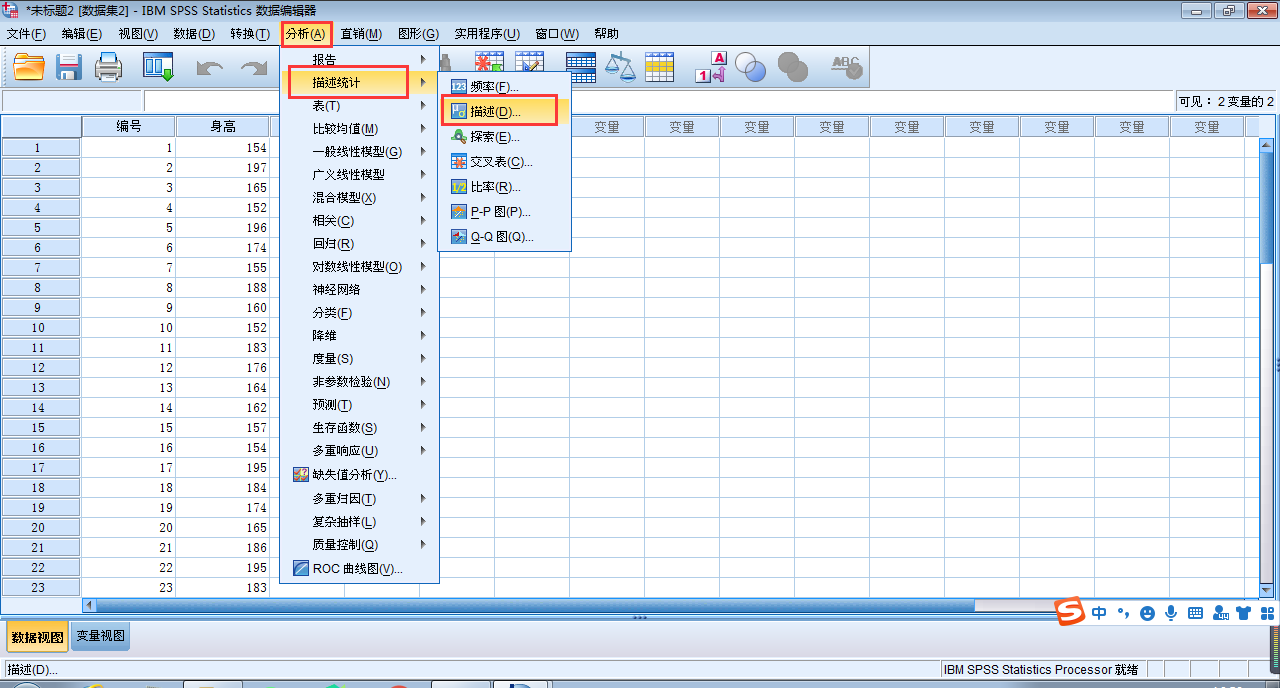Select 交叉表(C)... in the submenu
Image resolution: width=1280 pixels, height=688 pixels.
(504, 162)
